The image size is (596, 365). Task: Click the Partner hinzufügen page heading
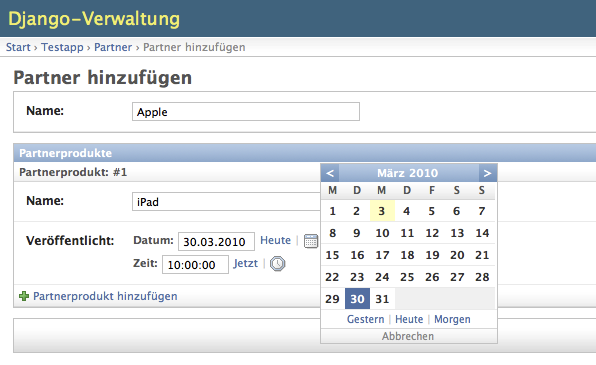pos(103,78)
